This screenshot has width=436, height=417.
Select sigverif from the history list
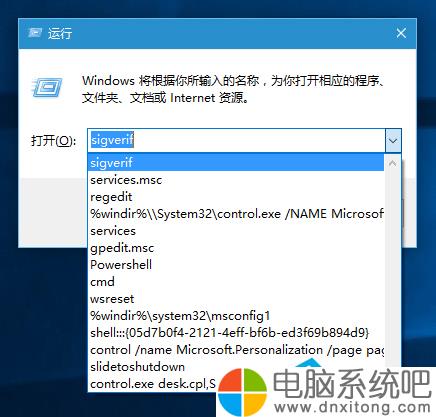pos(236,163)
